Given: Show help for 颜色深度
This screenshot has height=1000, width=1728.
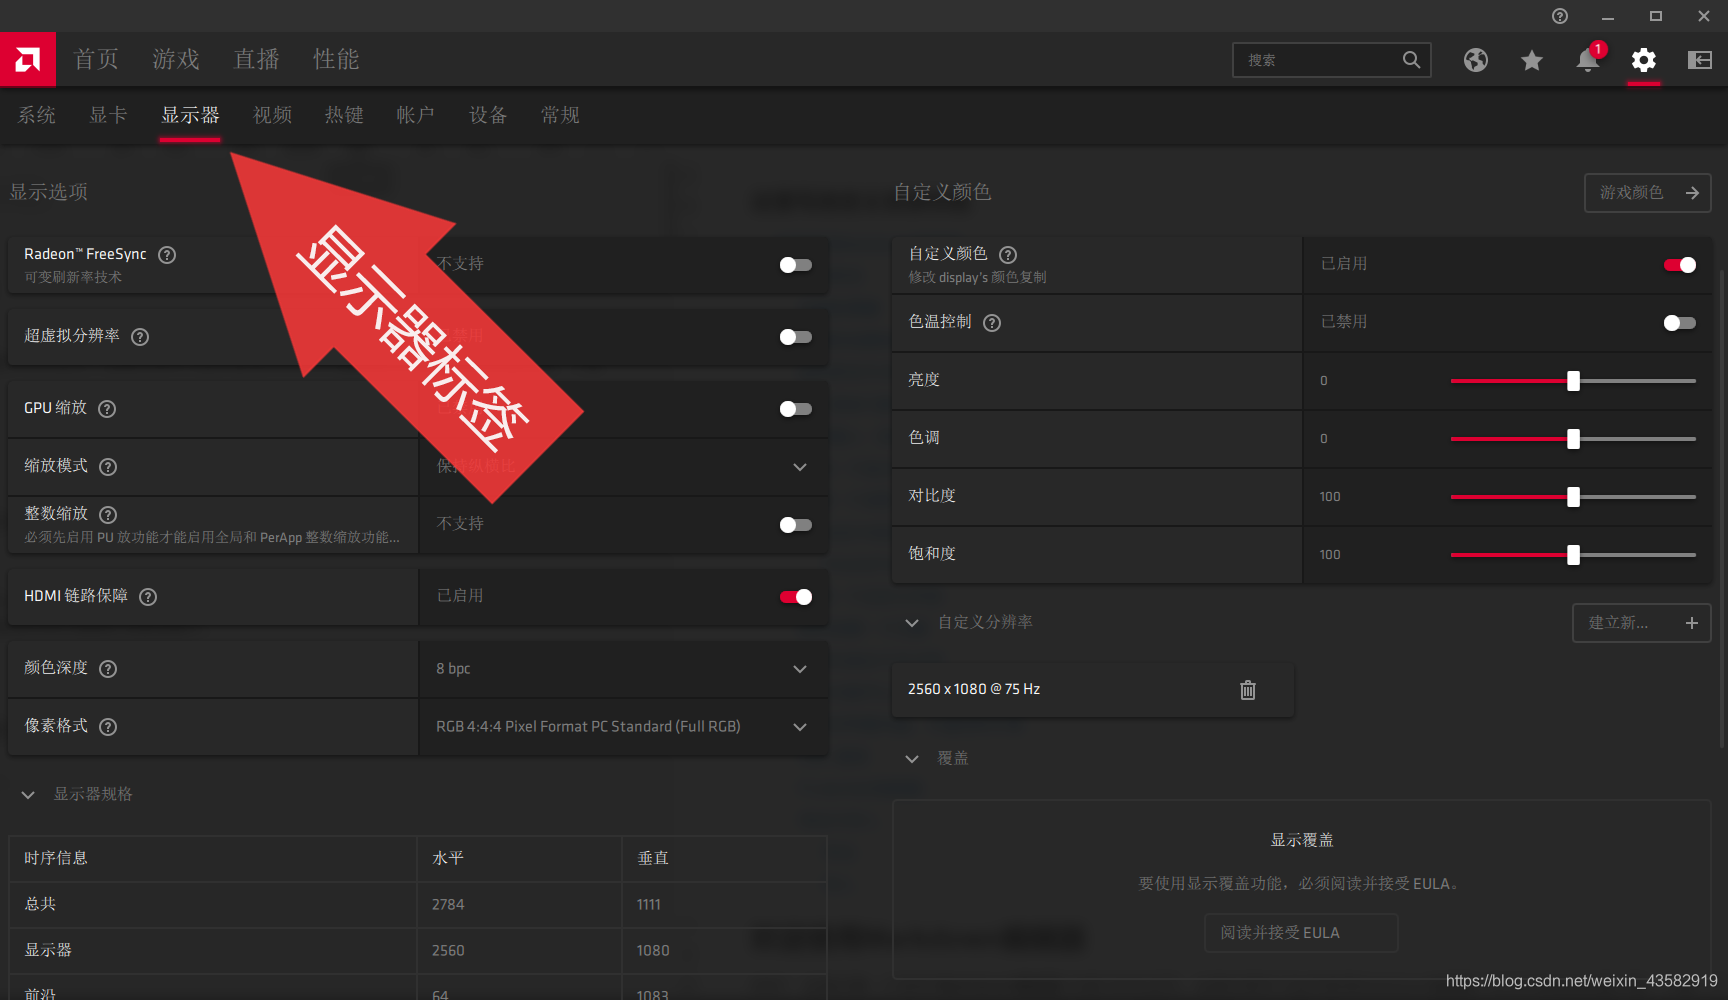Looking at the screenshot, I should (108, 669).
